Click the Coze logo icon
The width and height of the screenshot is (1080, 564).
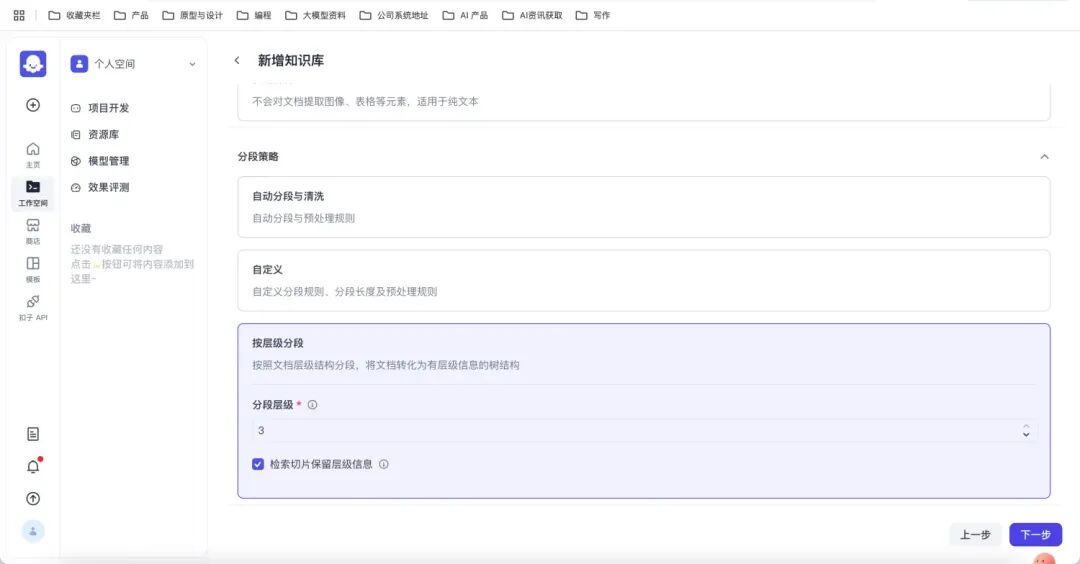(x=33, y=64)
